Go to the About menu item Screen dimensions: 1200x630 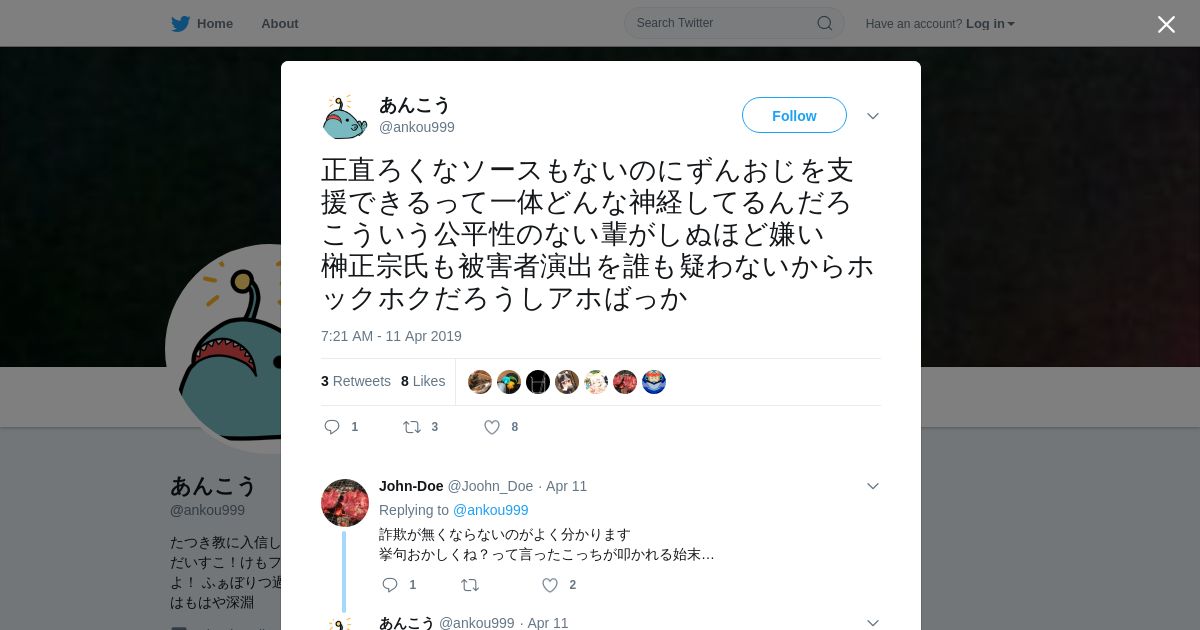[280, 23]
